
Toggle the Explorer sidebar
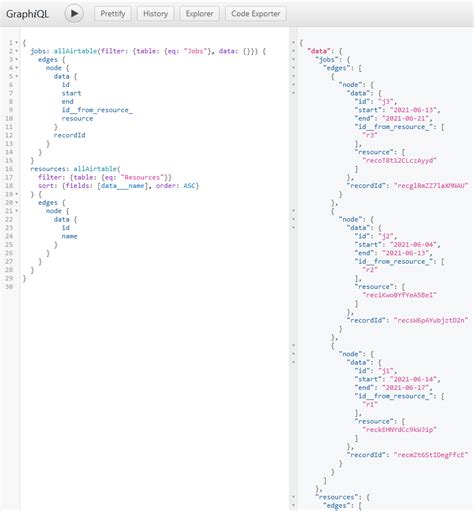click(199, 14)
